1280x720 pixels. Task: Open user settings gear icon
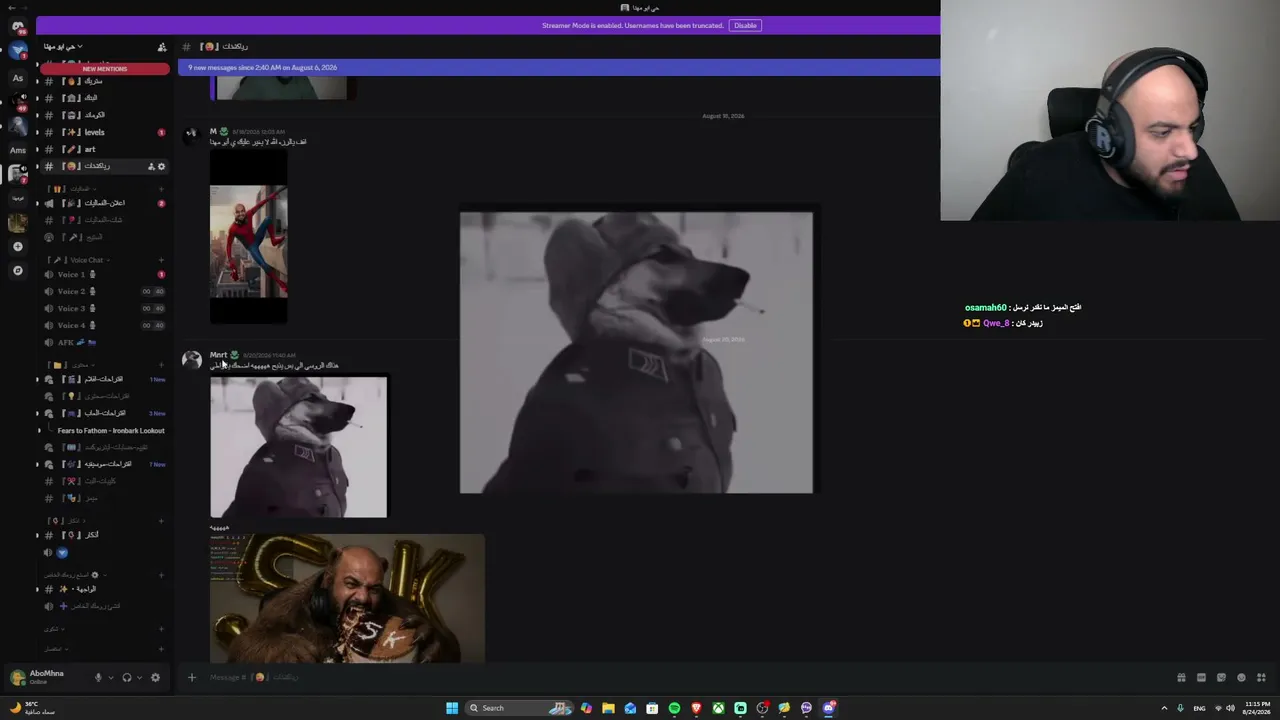pyautogui.click(x=155, y=678)
